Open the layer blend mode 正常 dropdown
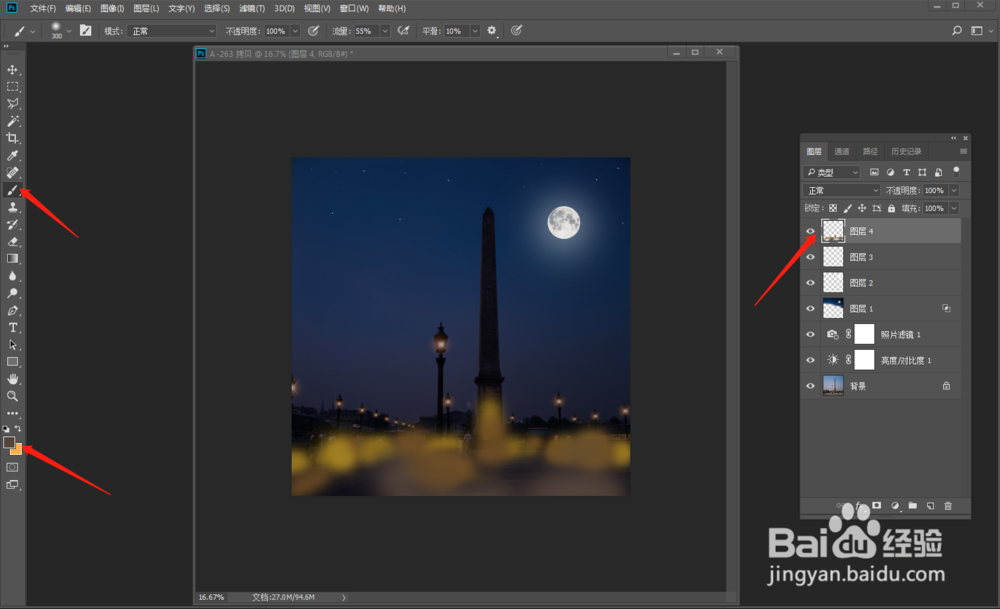1000x609 pixels. point(841,190)
